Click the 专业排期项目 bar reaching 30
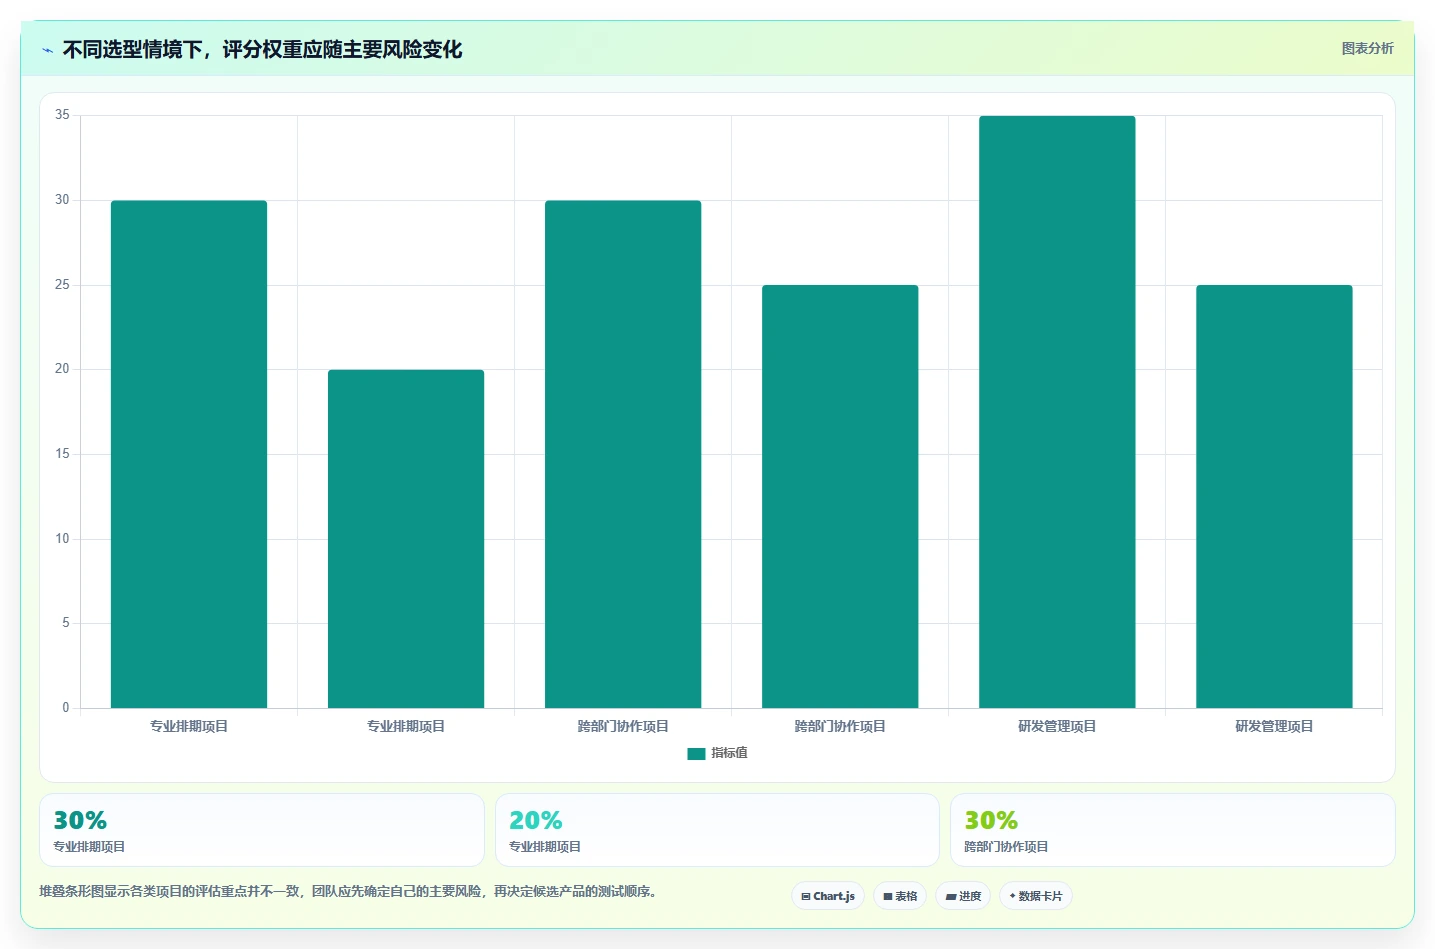The height and width of the screenshot is (949, 1435). (x=189, y=454)
